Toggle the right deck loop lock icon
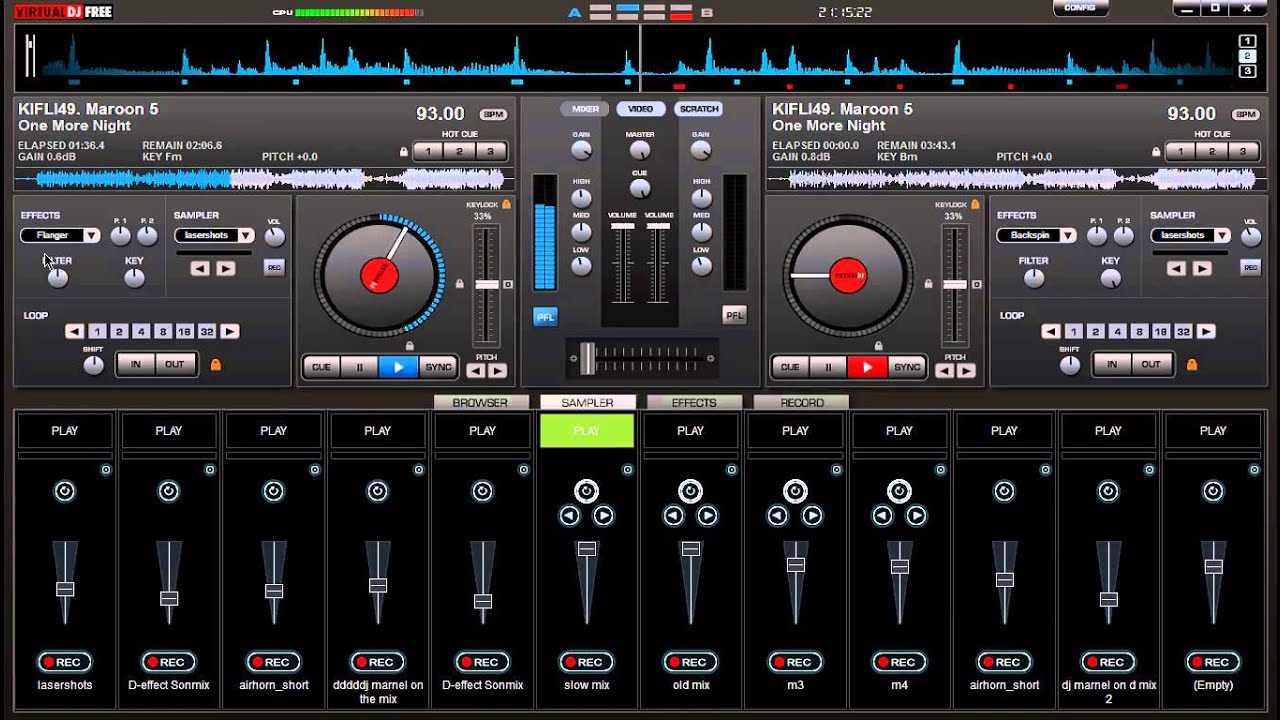The height and width of the screenshot is (720, 1280). click(x=1191, y=365)
